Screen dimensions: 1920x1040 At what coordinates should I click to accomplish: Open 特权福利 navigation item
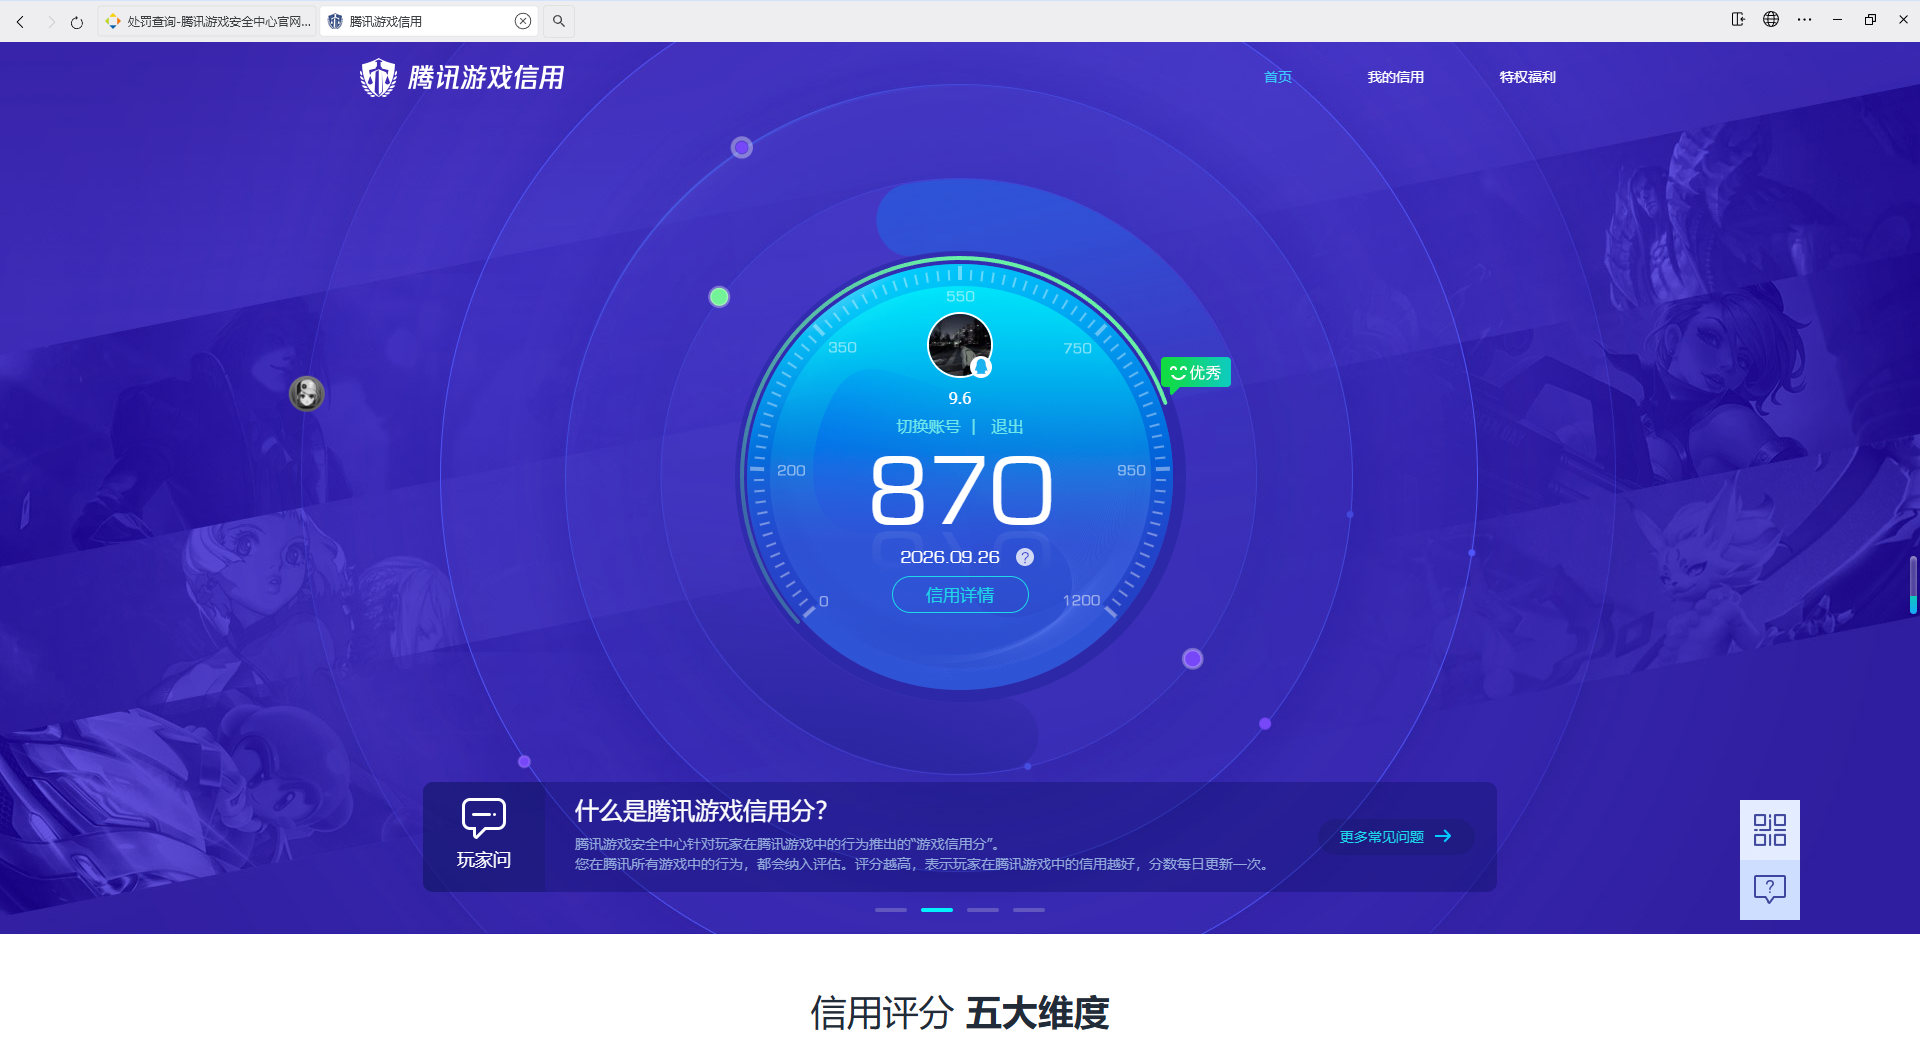[x=1528, y=77]
